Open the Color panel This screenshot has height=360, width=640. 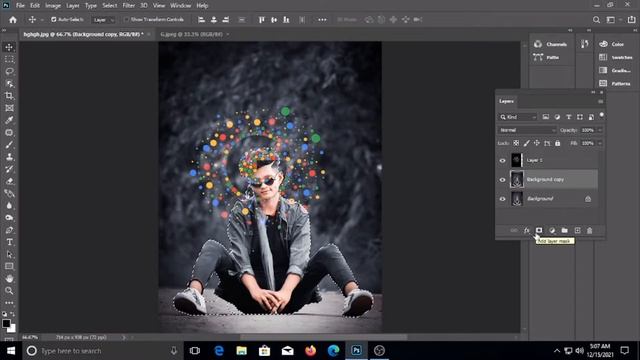pyautogui.click(x=611, y=44)
